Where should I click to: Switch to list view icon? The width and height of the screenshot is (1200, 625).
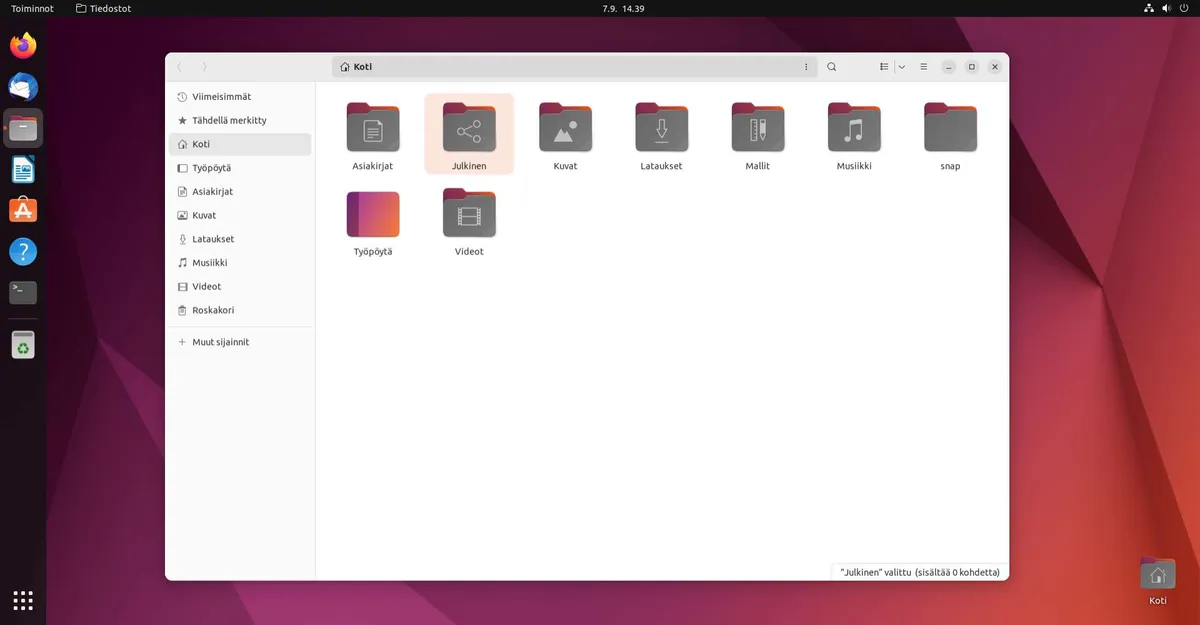[x=884, y=67]
